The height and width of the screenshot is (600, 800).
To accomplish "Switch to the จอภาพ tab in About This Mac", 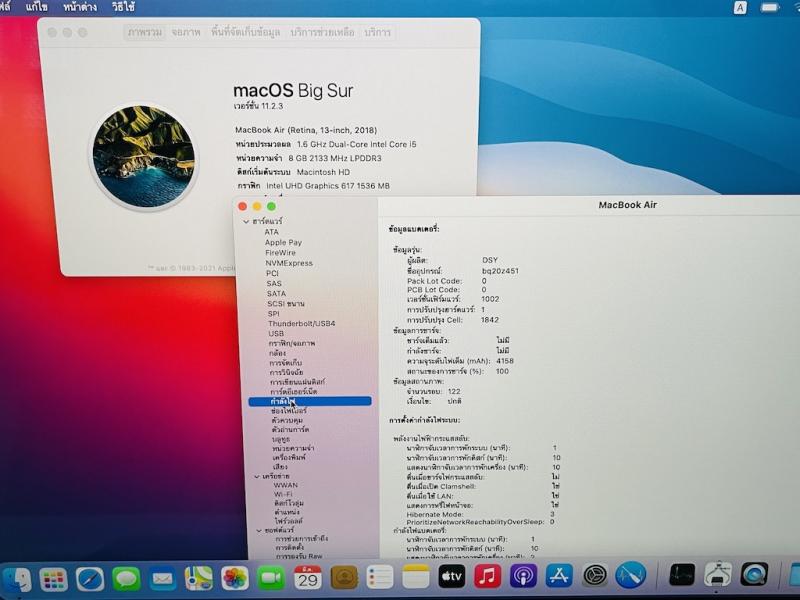I will (186, 32).
